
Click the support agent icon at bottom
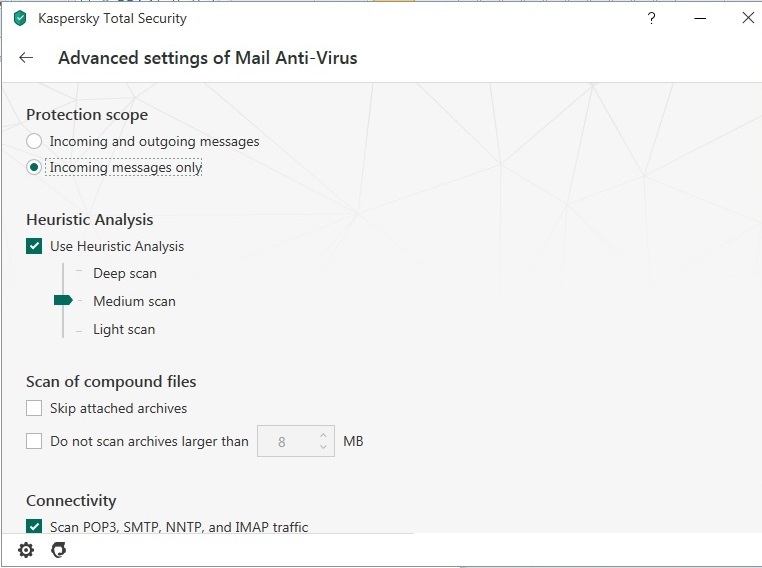coord(58,550)
